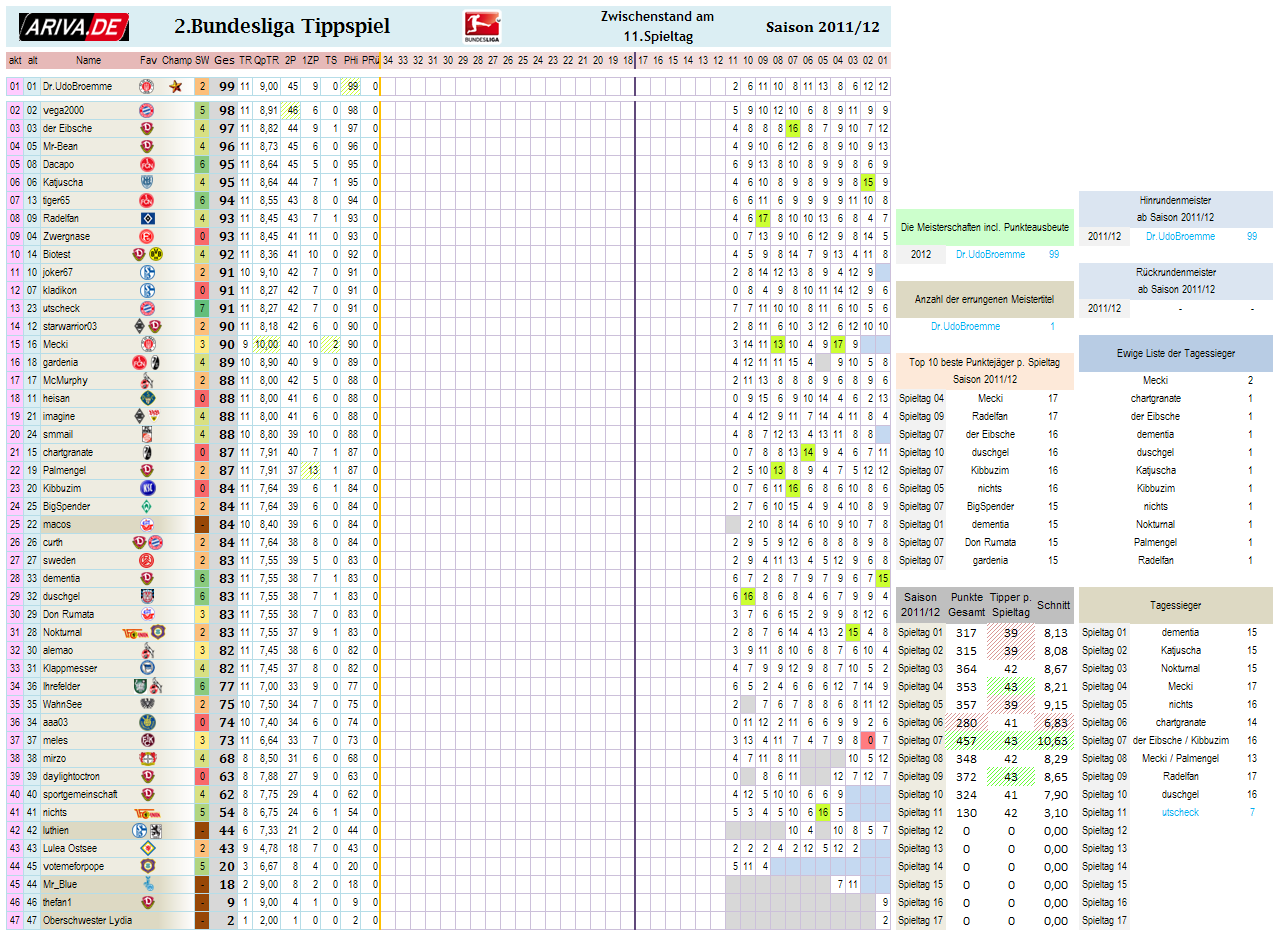1273x930 pixels.
Task: Click the name daylightoctron
Action: [71, 777]
